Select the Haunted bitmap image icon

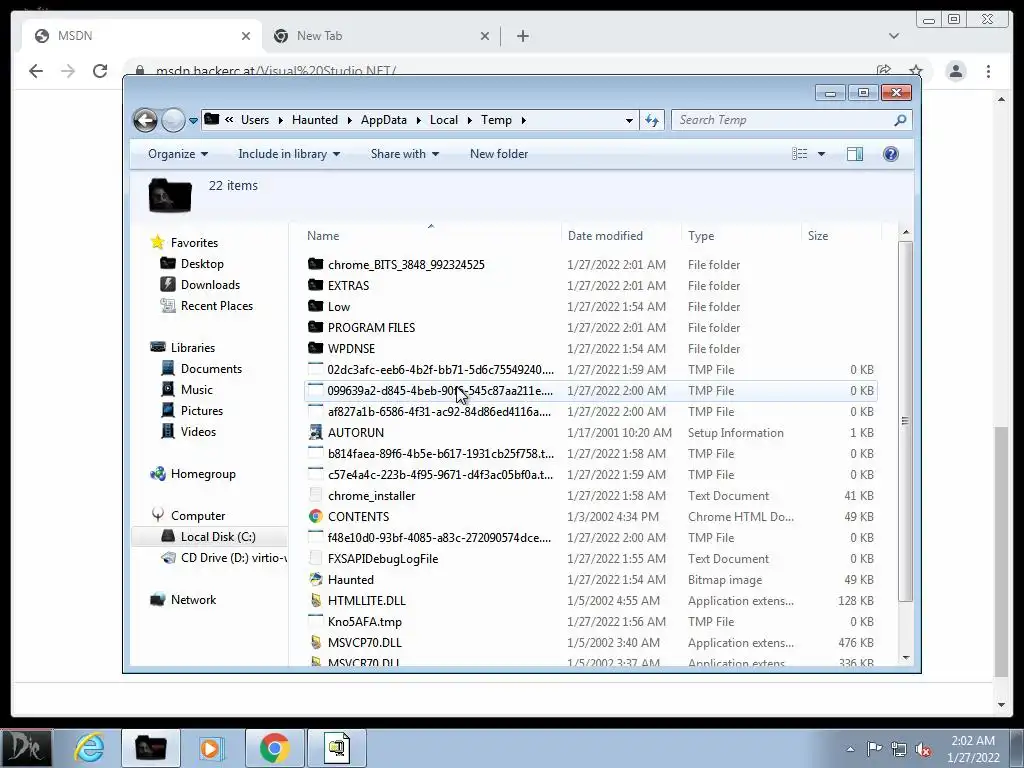pos(315,579)
